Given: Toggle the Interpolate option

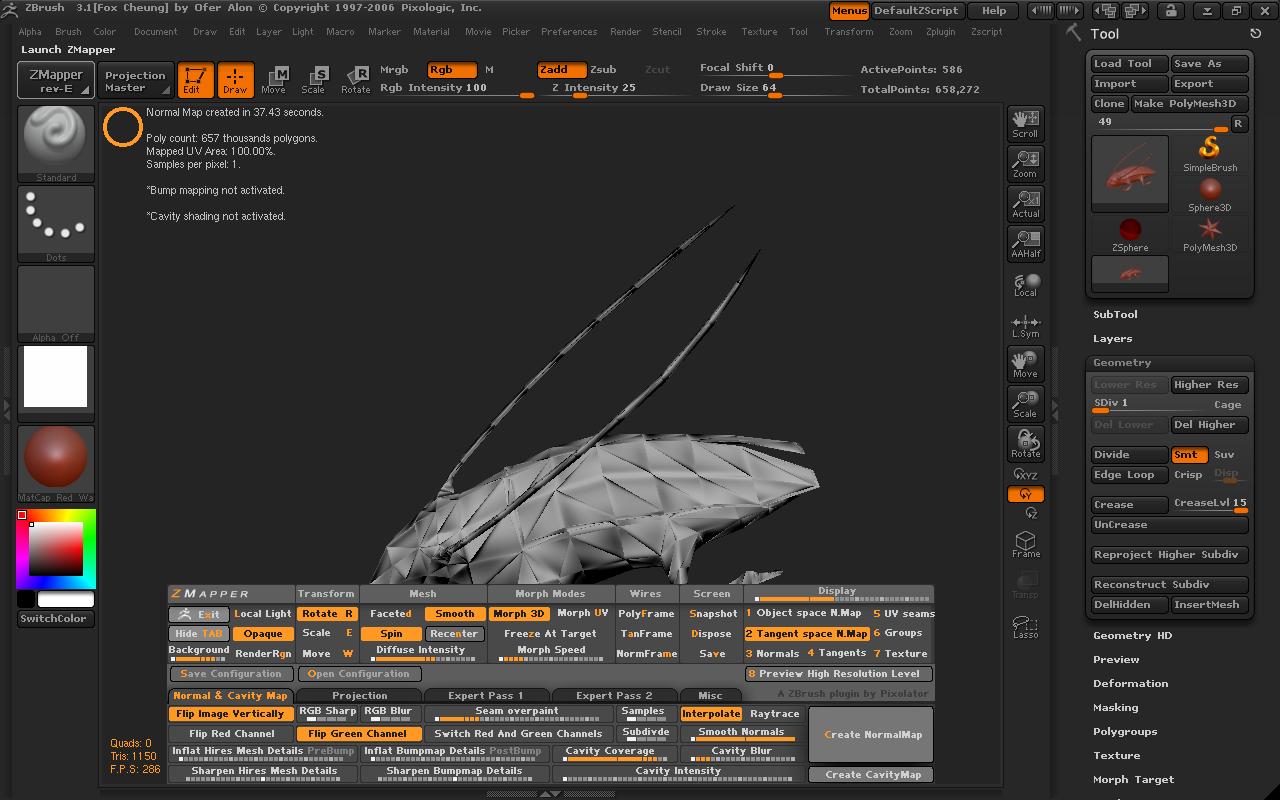Looking at the screenshot, I should pyautogui.click(x=711, y=714).
